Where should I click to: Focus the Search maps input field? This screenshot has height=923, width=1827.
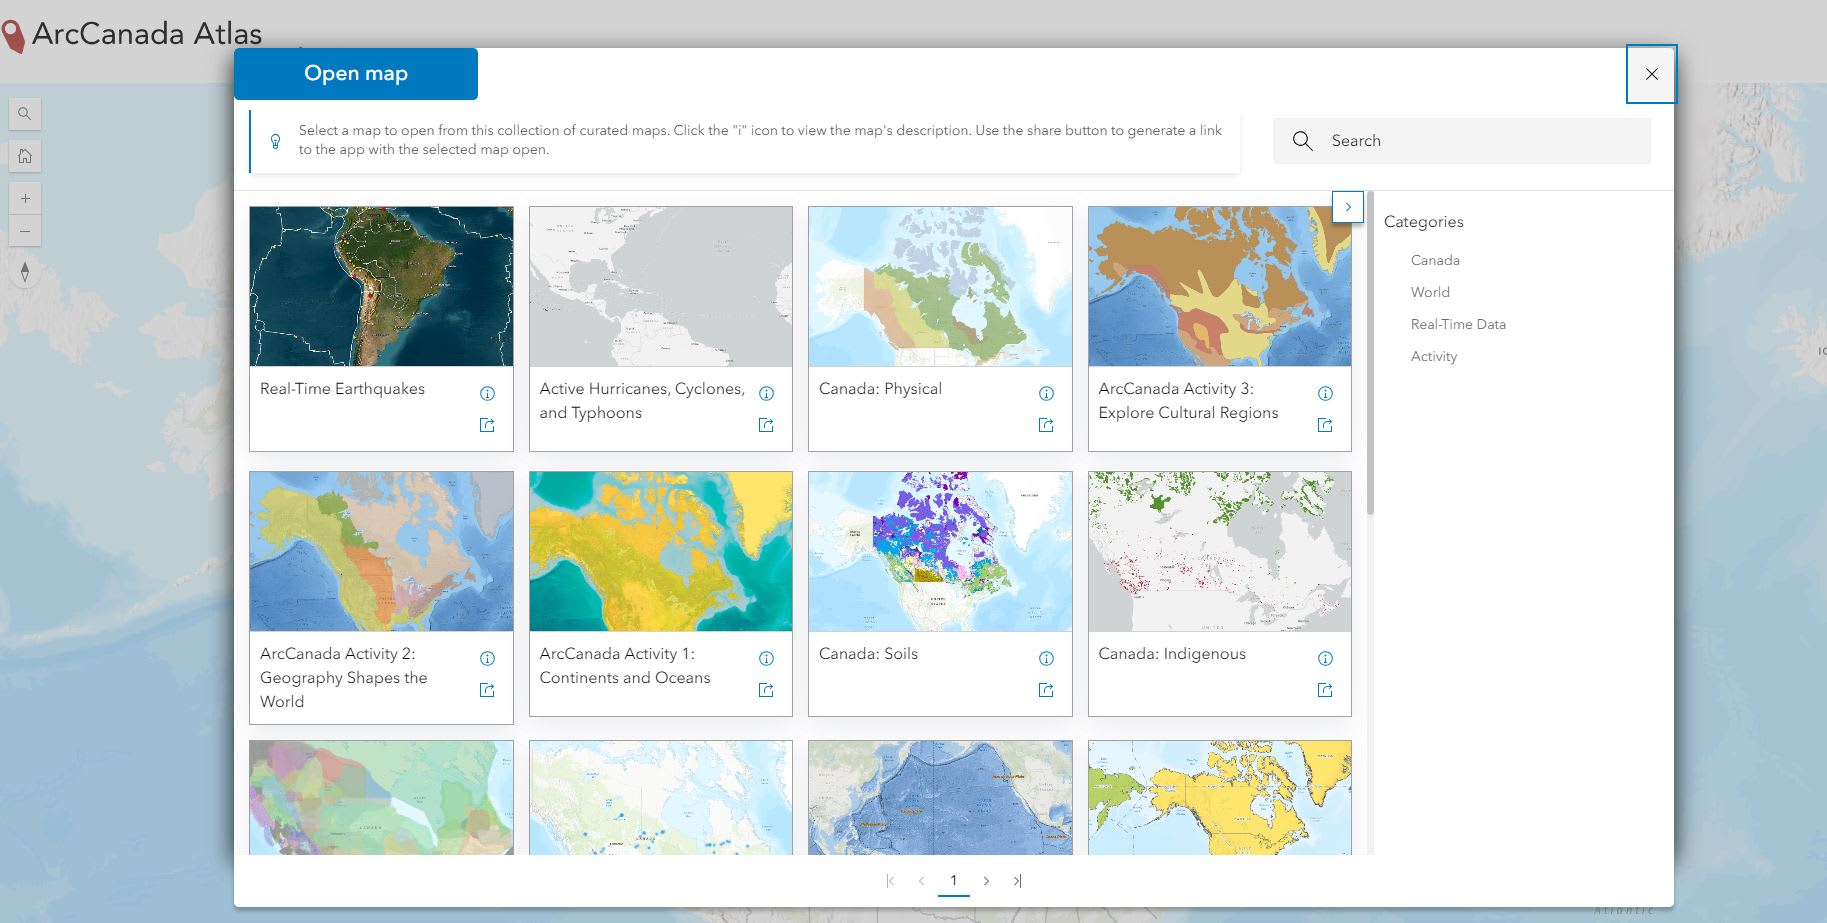(1462, 141)
